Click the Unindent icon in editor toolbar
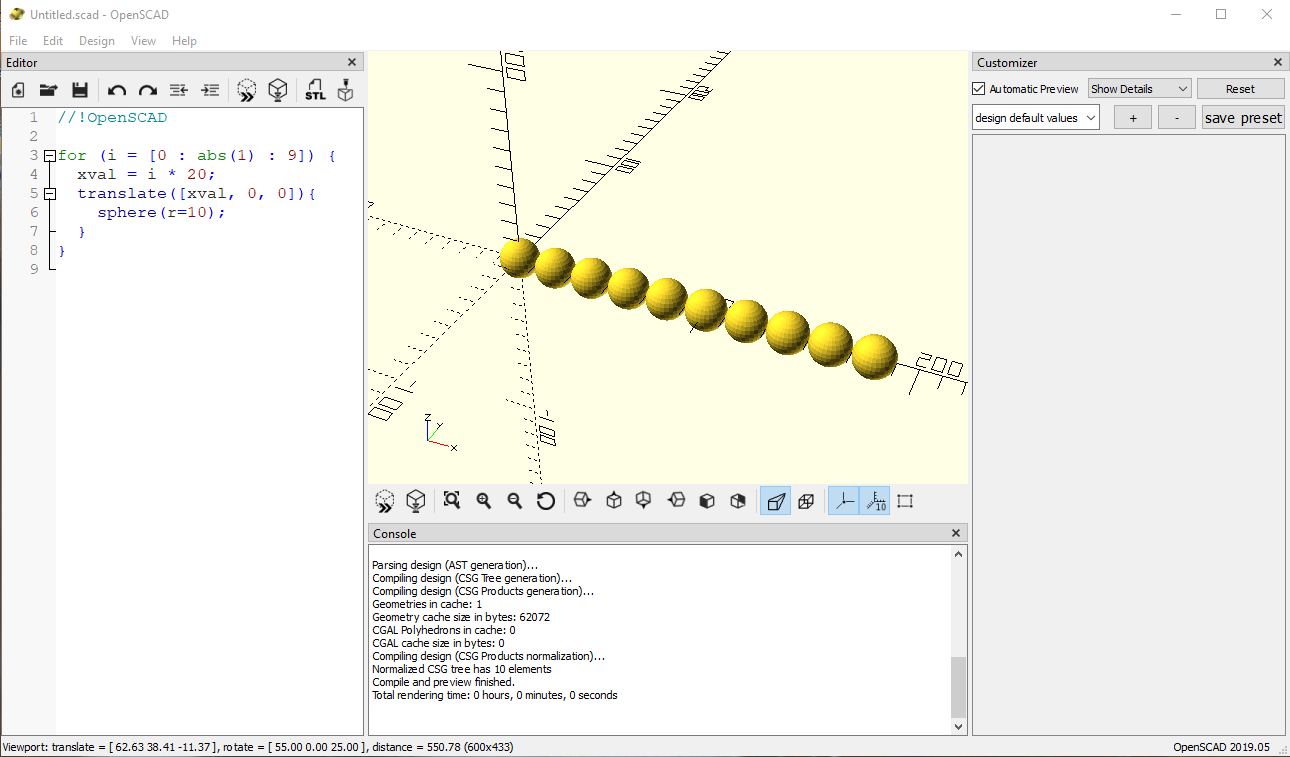This screenshot has height=757, width=1290. (178, 90)
